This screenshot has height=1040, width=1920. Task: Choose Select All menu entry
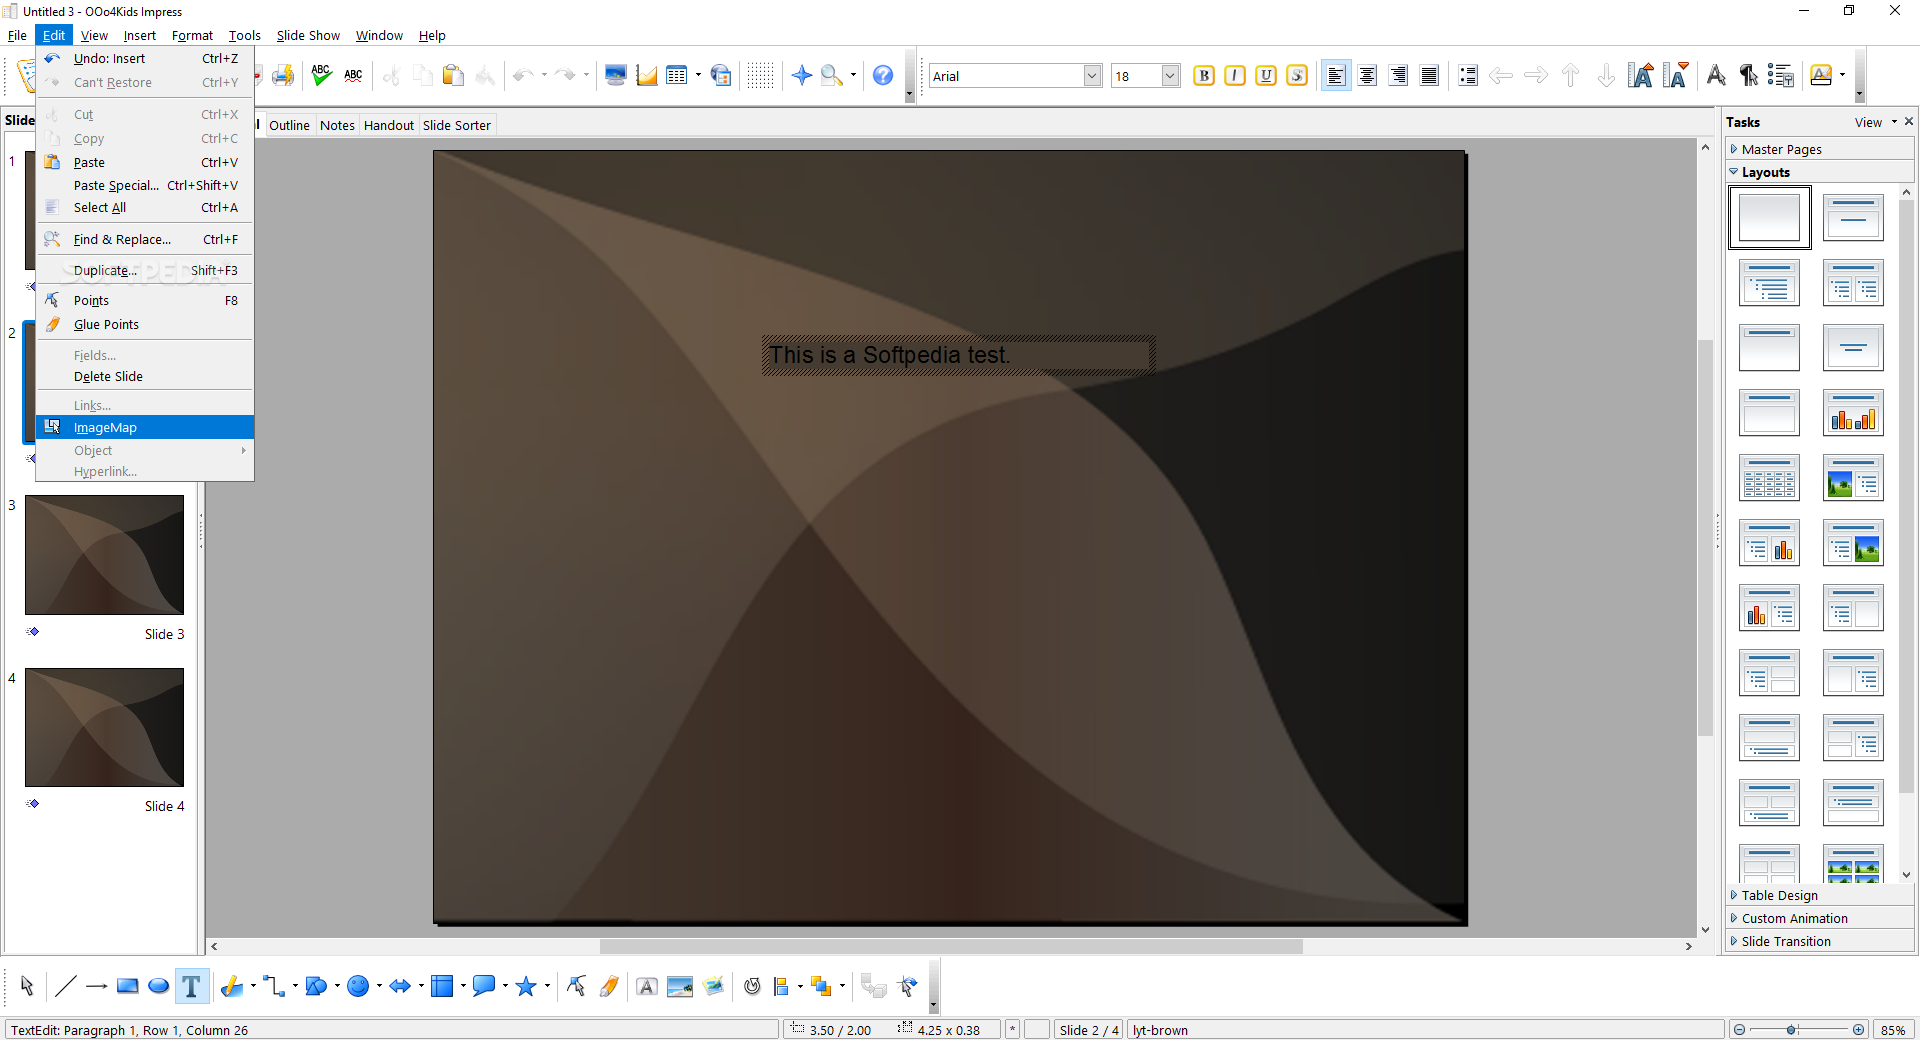(145, 207)
